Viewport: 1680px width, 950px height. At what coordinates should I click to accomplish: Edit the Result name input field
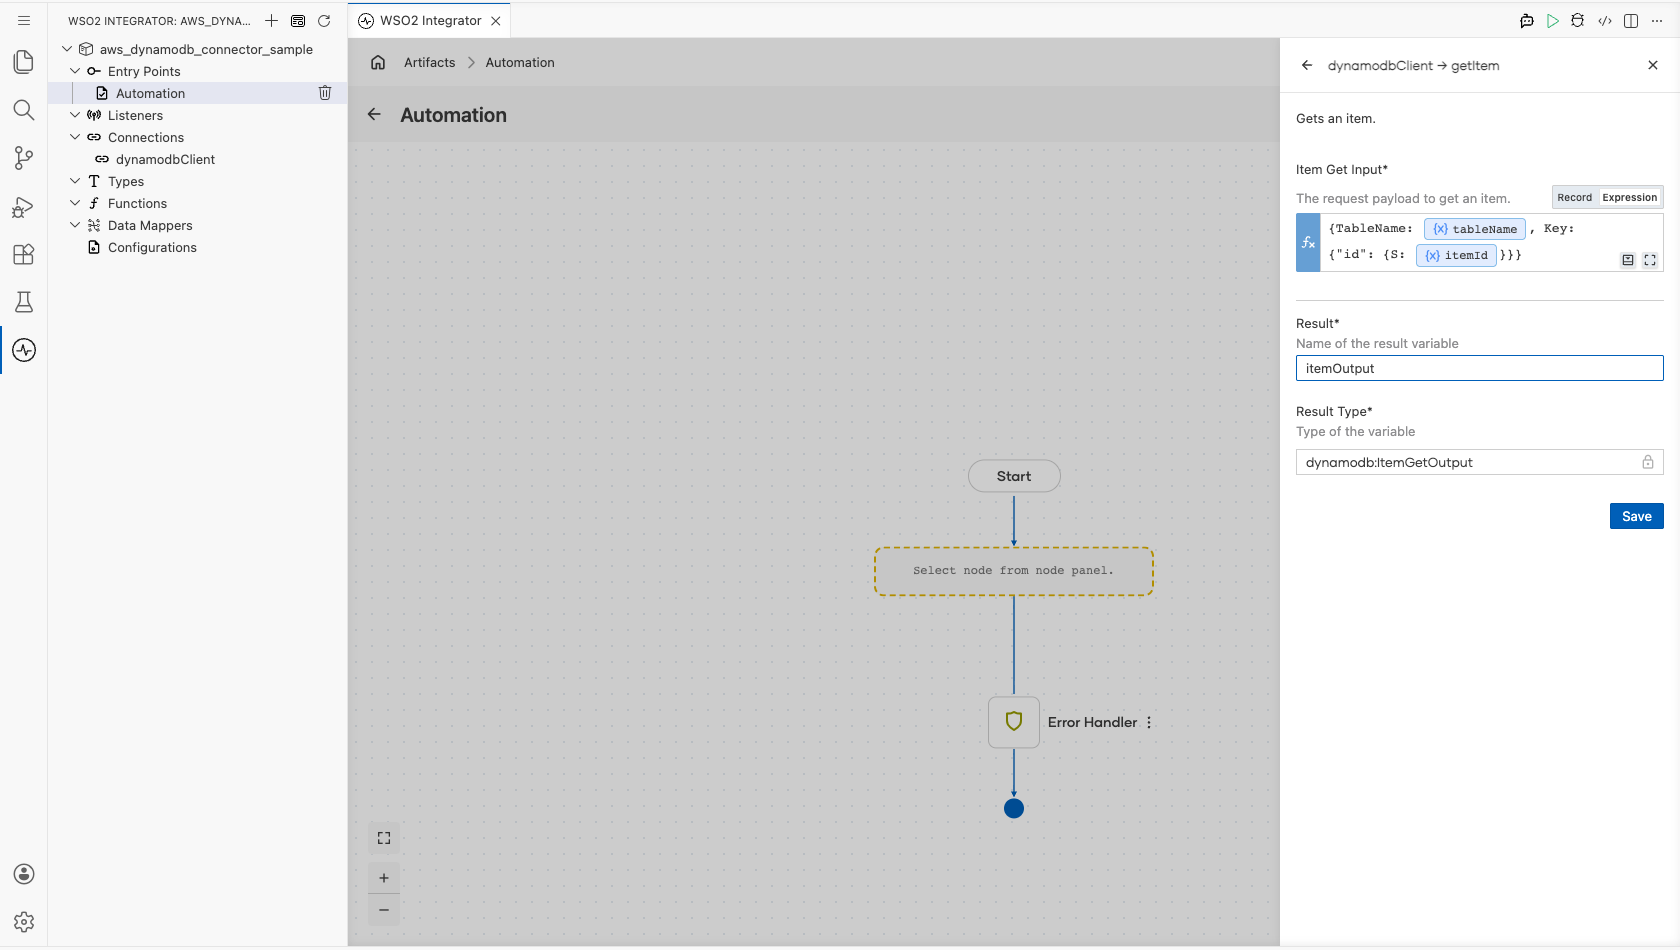(x=1479, y=368)
